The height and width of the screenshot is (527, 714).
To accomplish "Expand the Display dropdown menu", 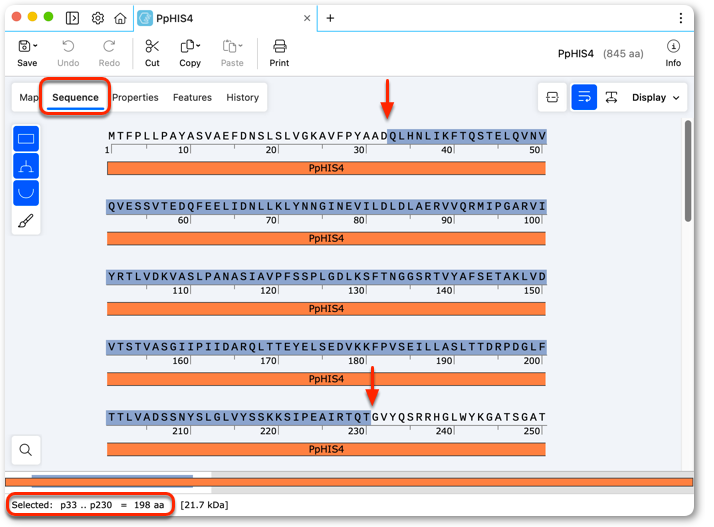I will click(x=656, y=97).
